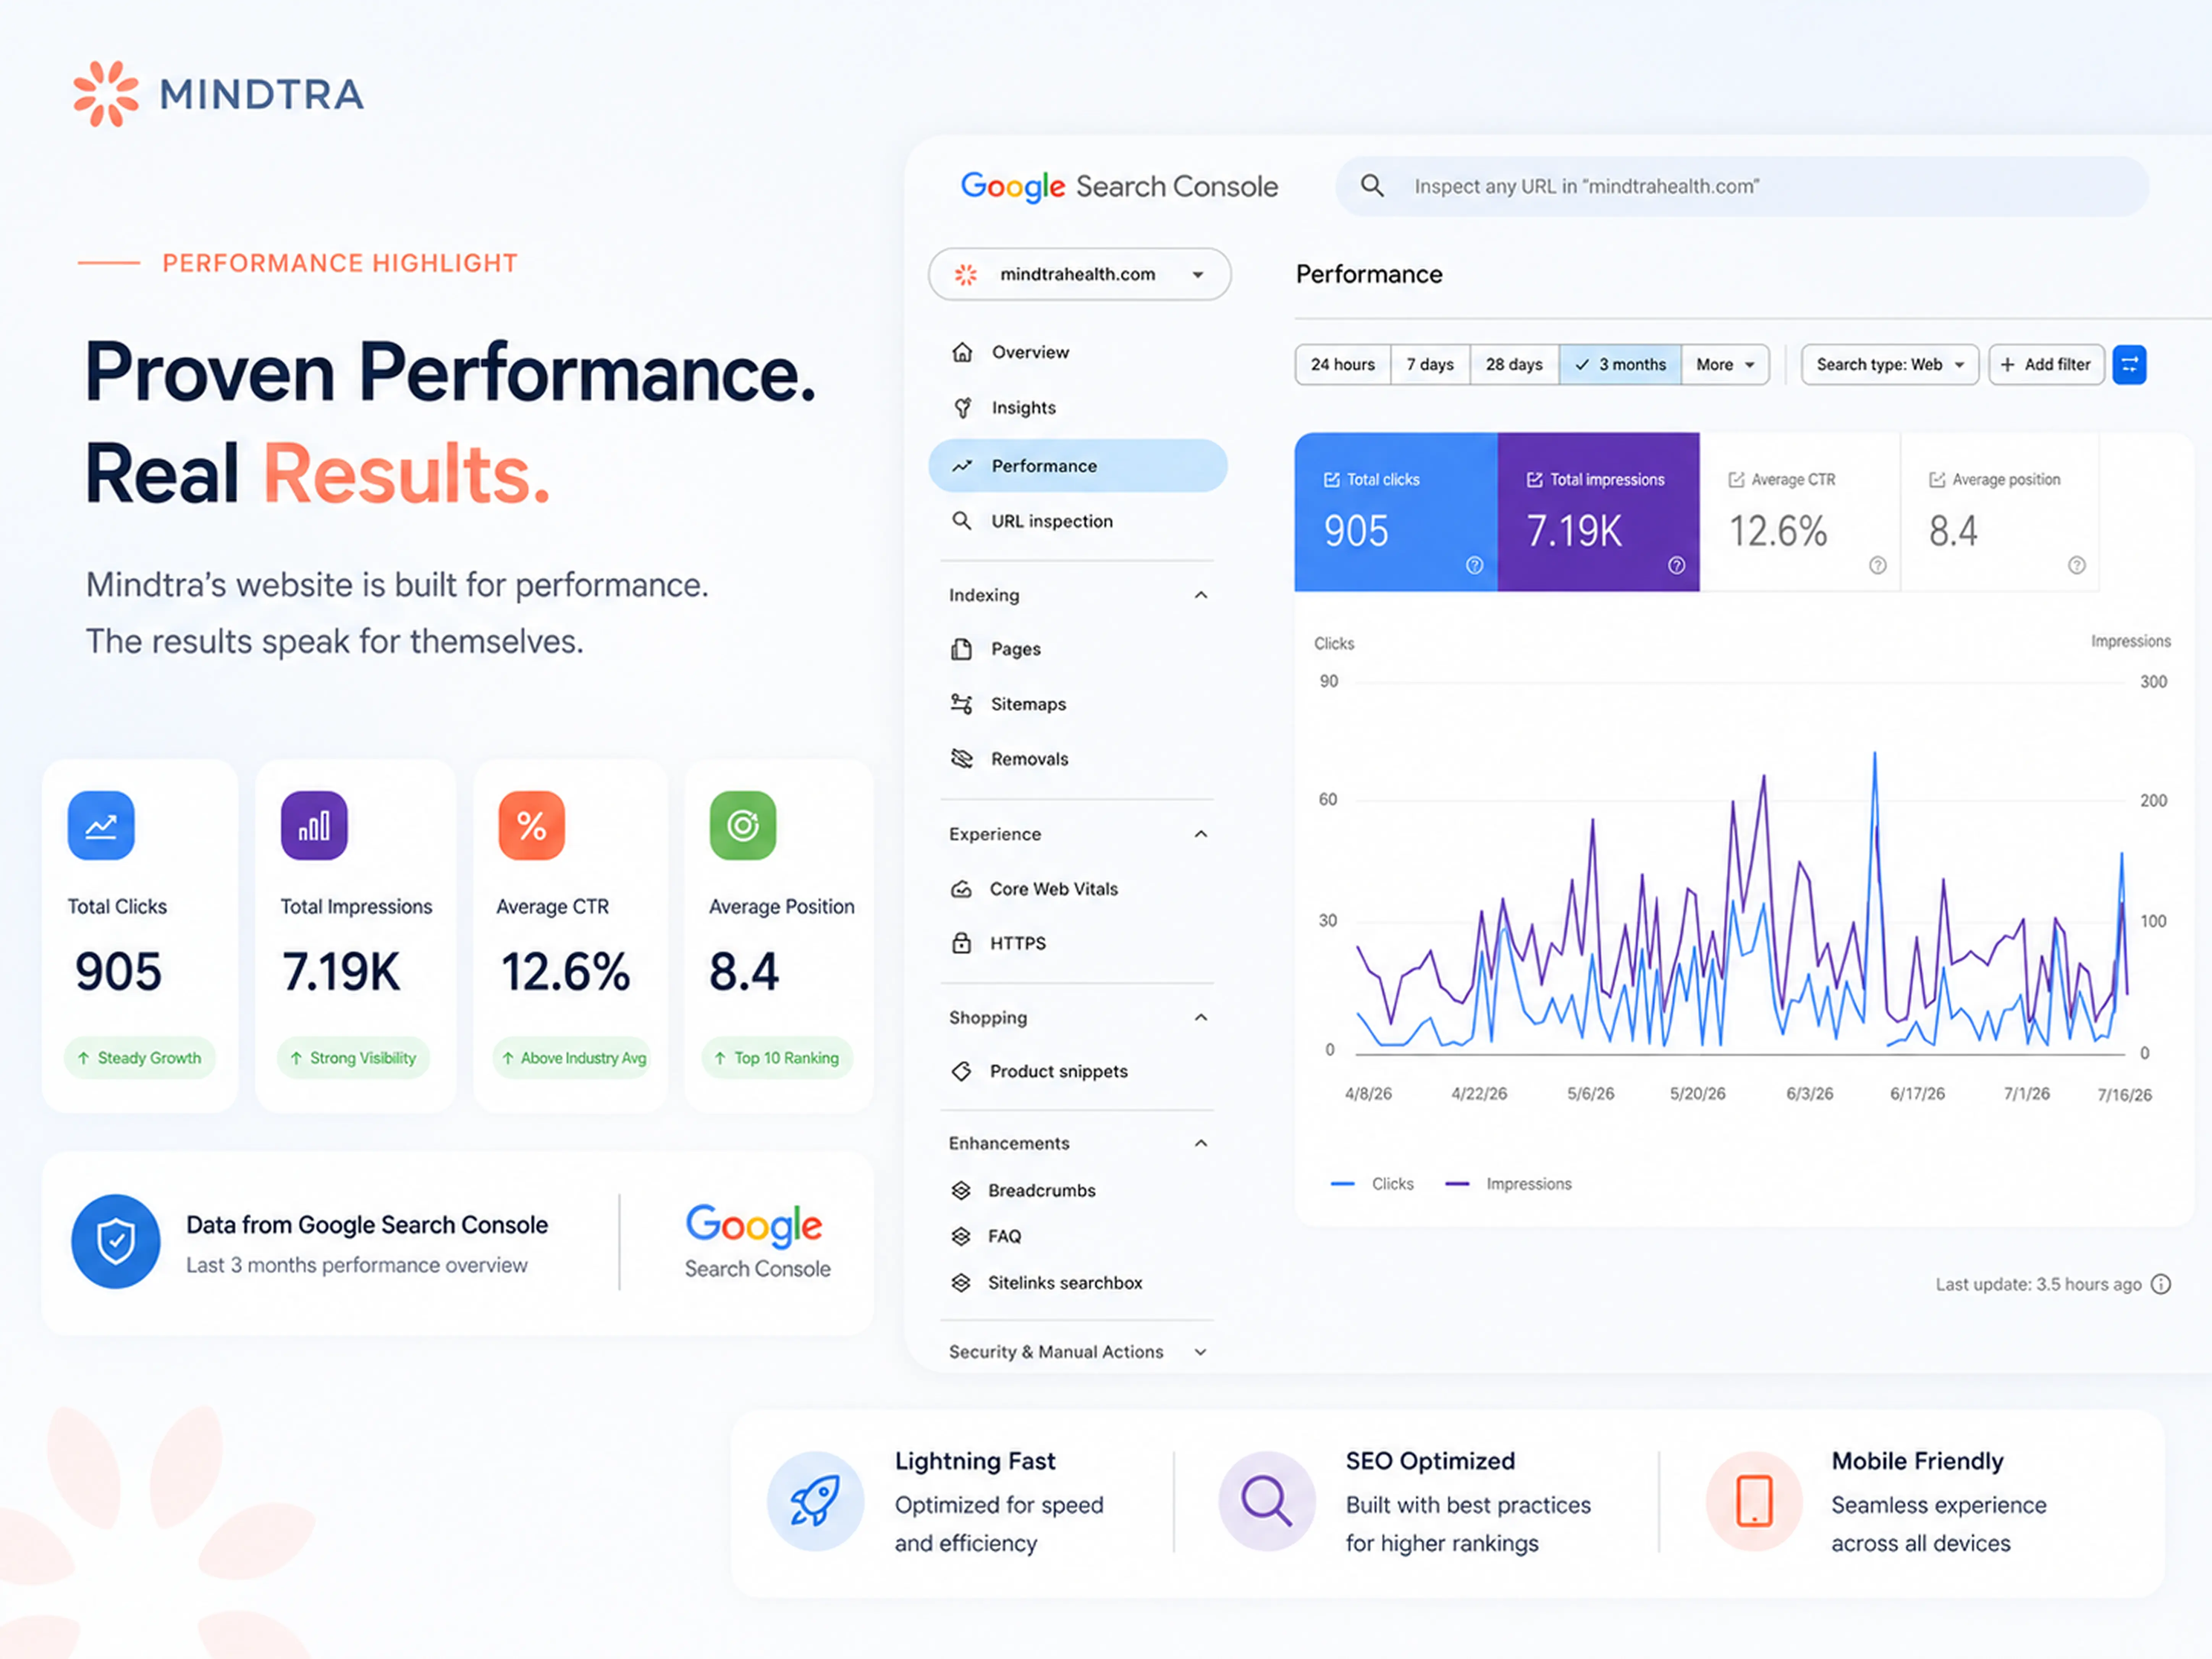Enable the Average position metric card
This screenshot has height=1659, width=2212.
pos(2000,512)
